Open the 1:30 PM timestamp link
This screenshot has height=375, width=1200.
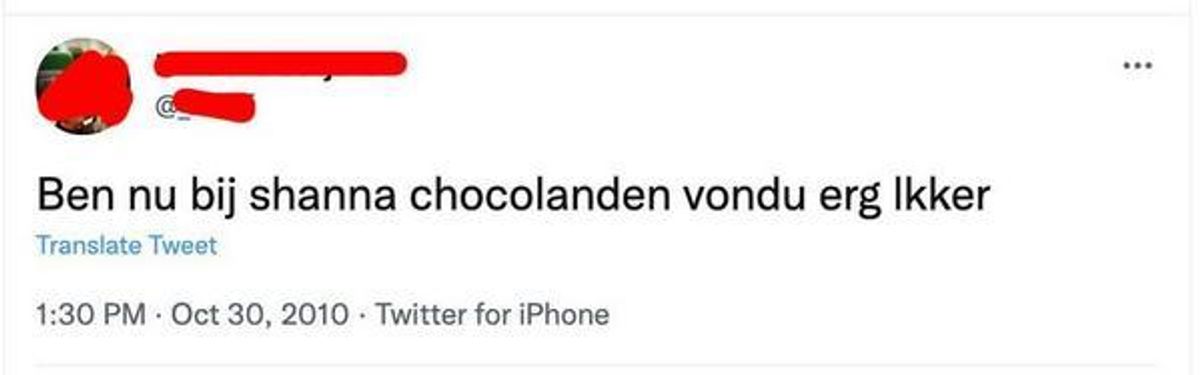pos(91,316)
